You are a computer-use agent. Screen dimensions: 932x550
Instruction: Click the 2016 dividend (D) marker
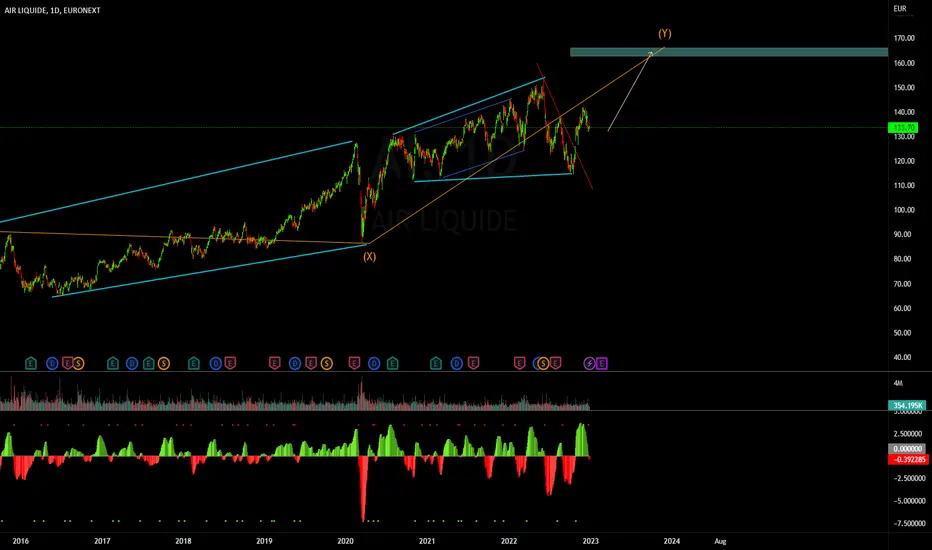[52, 363]
